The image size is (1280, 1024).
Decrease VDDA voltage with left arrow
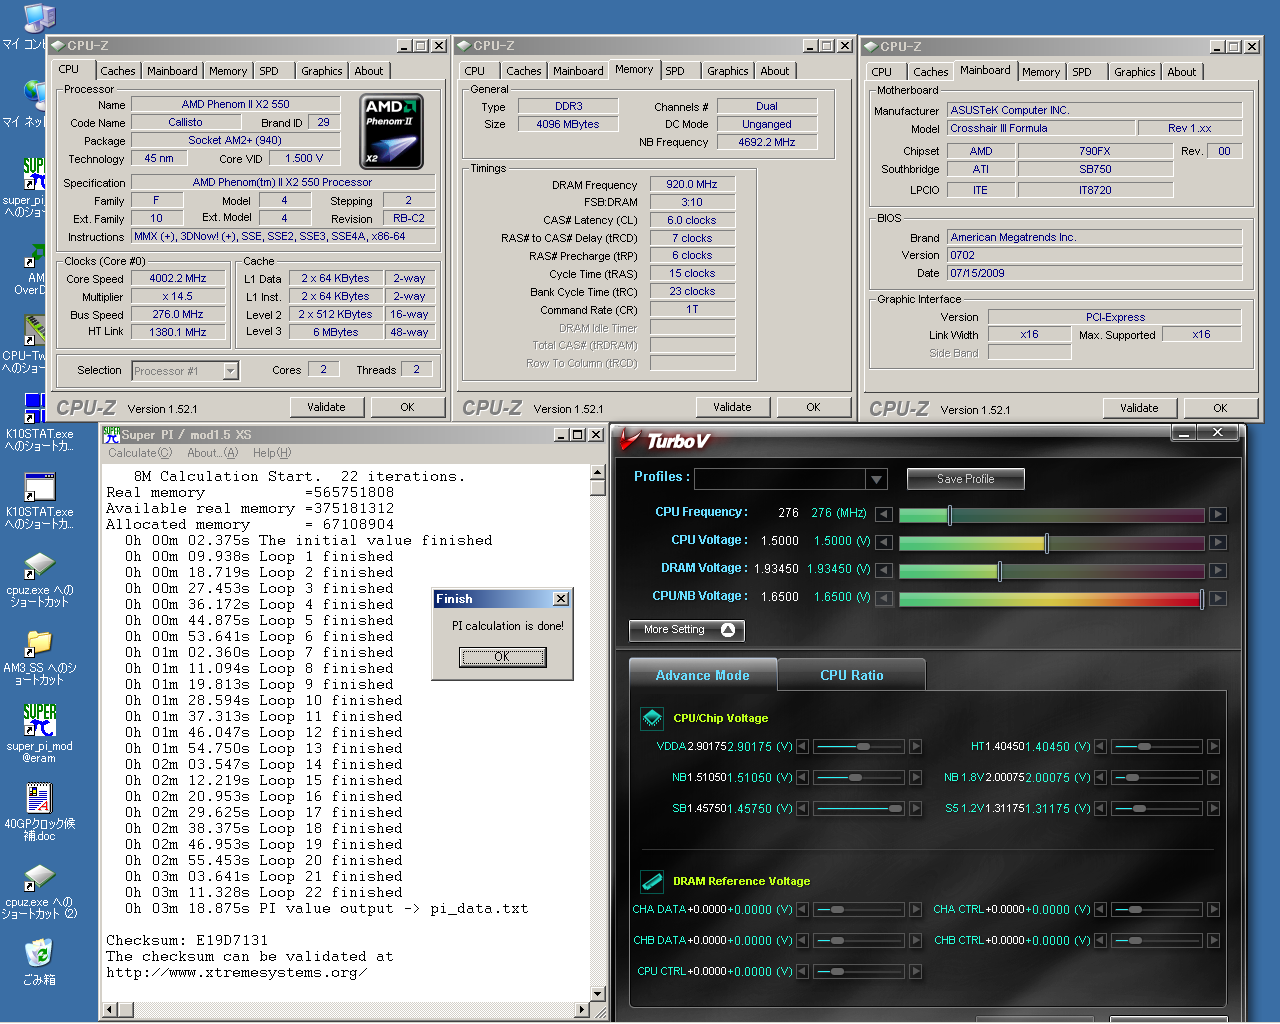pyautogui.click(x=803, y=747)
